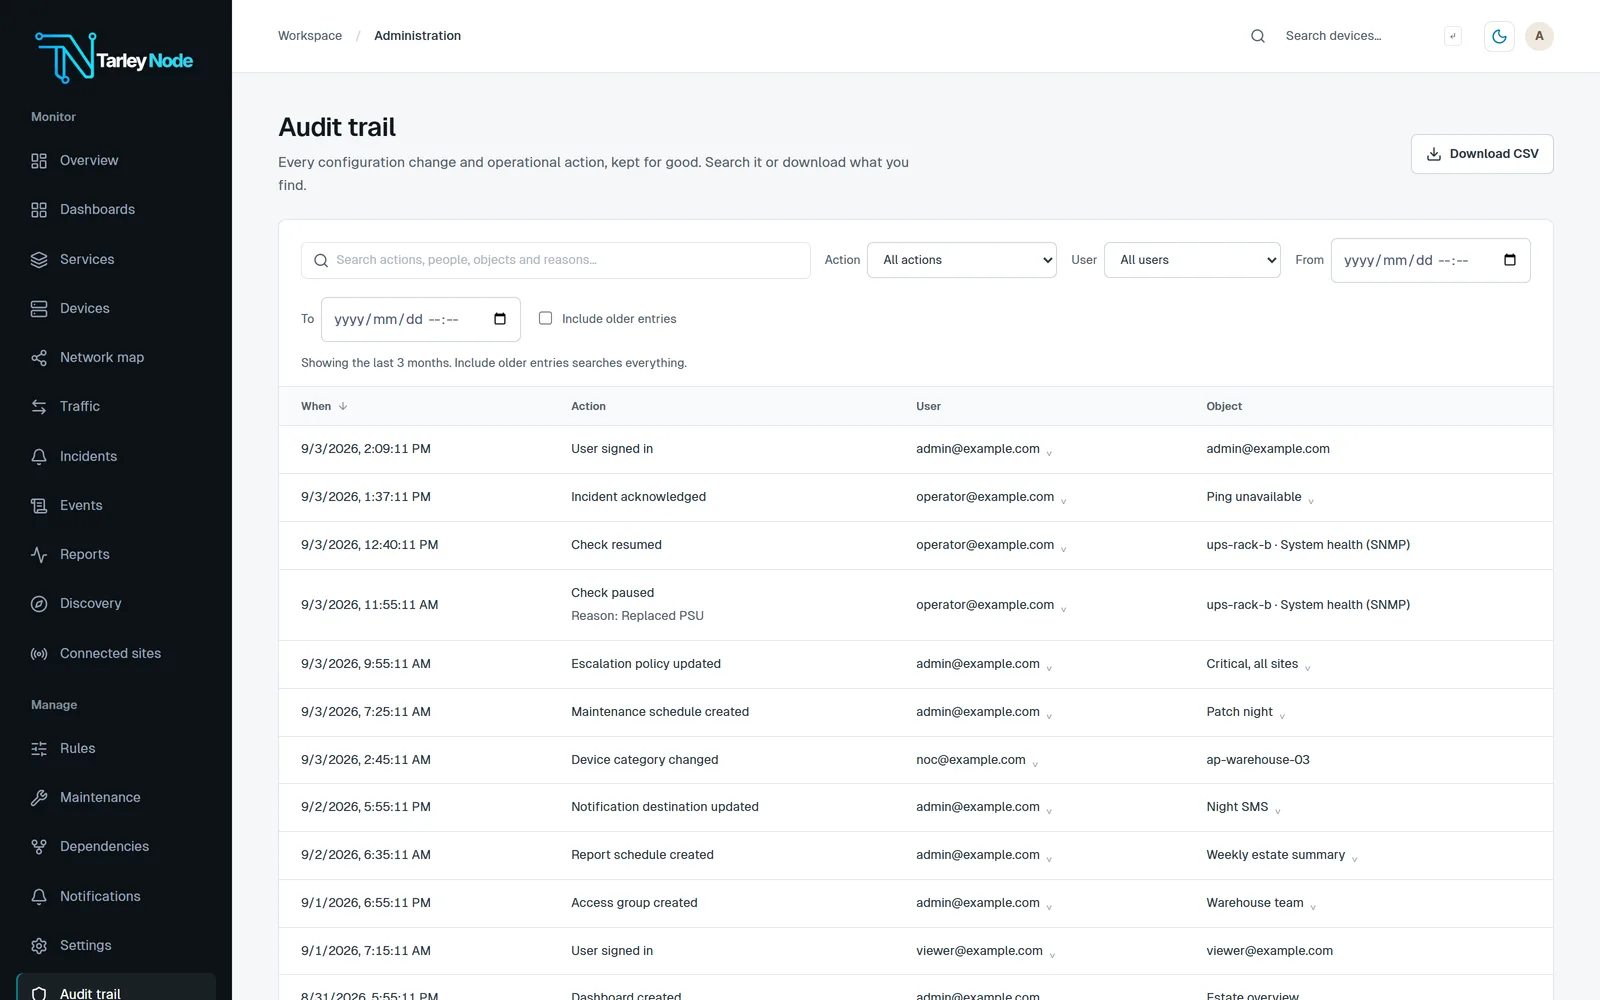1600x1000 pixels.
Task: Click the Download CSV button
Action: coord(1482,154)
